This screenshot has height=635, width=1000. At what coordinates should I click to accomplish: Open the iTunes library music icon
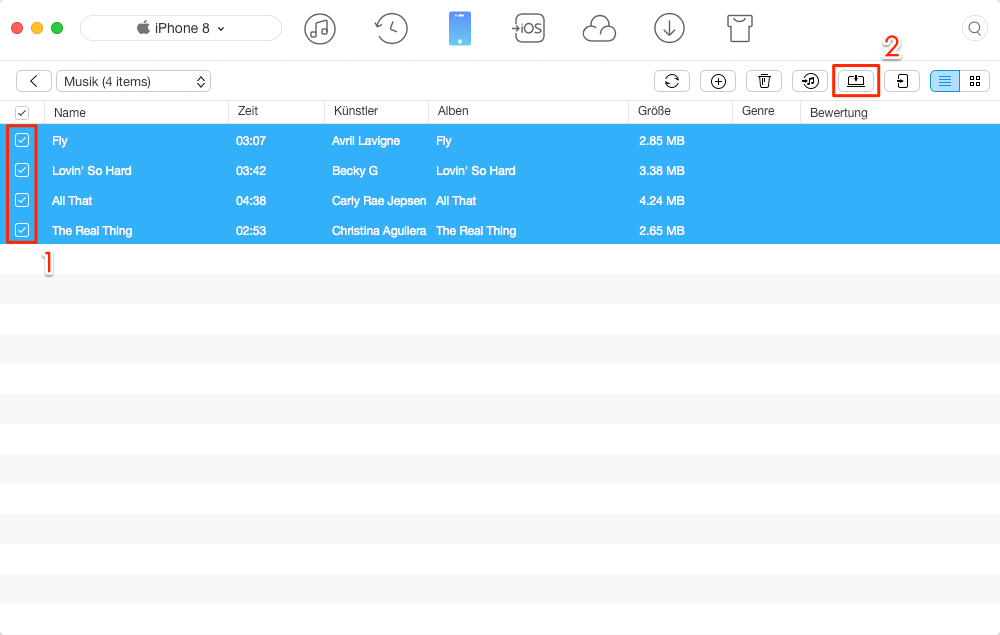coord(320,29)
